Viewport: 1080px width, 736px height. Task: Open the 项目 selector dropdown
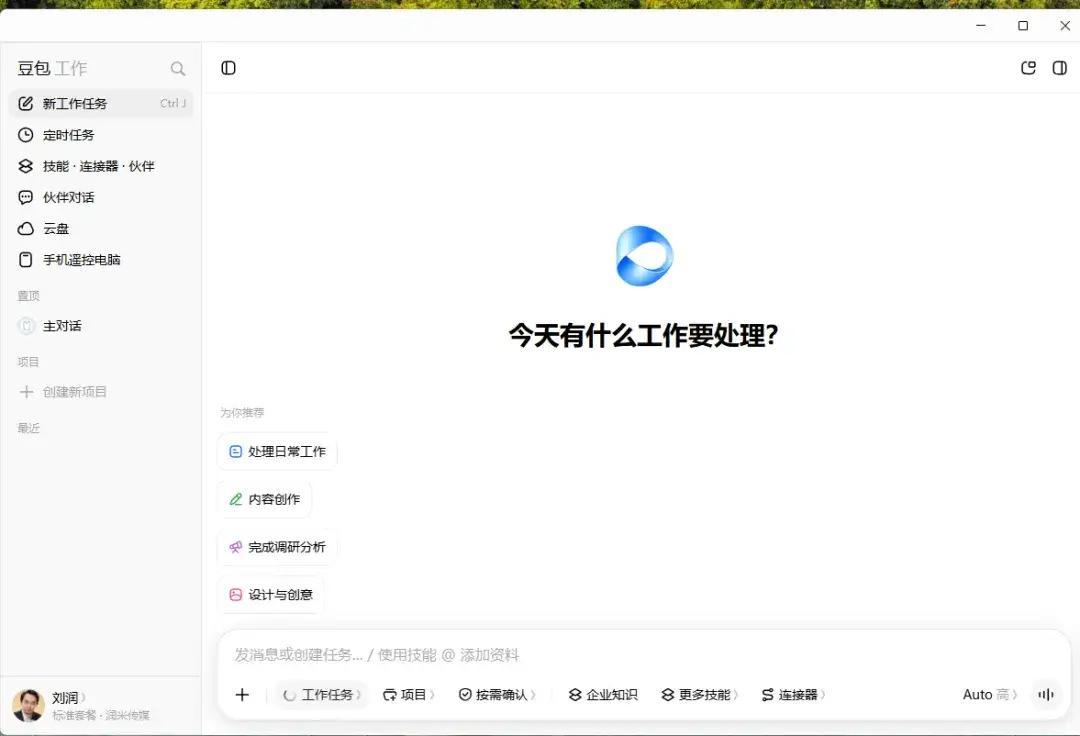[x=408, y=695]
